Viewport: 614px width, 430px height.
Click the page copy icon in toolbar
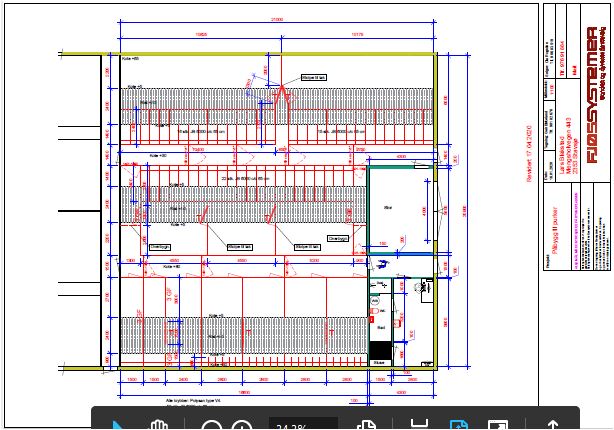click(366, 424)
